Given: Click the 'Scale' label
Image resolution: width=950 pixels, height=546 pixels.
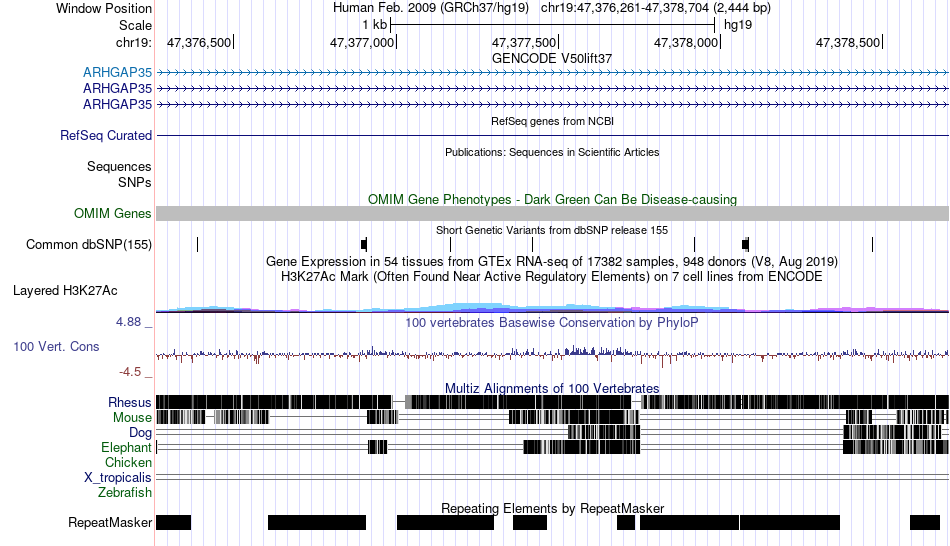Looking at the screenshot, I should 135,25.
